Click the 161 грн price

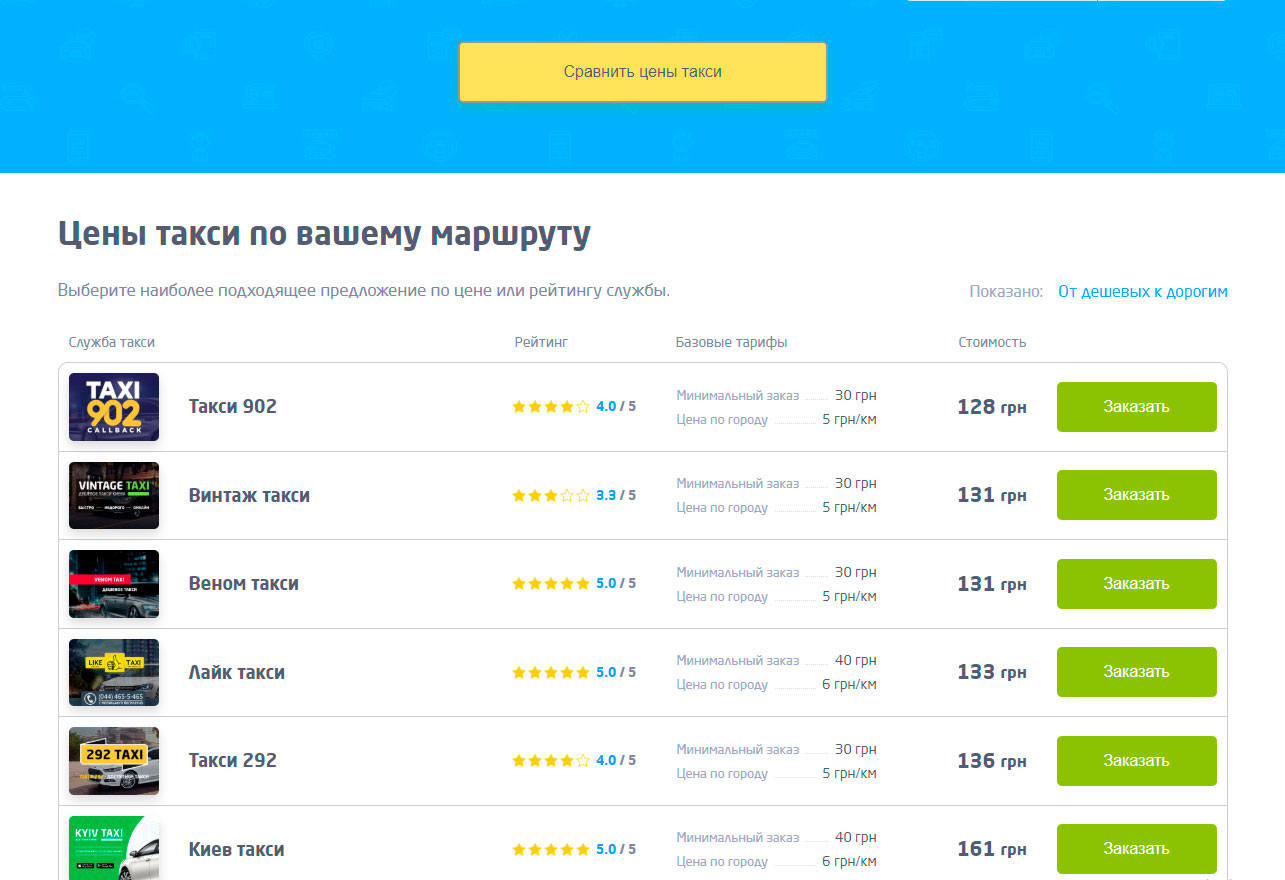click(992, 849)
